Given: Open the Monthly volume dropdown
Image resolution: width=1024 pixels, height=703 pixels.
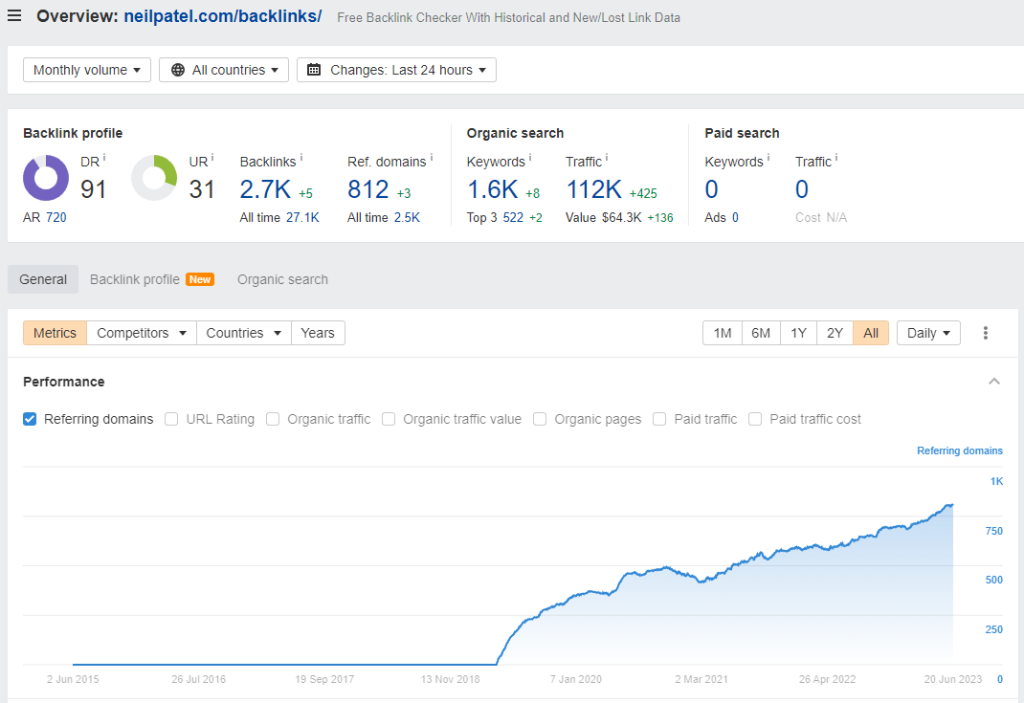Looking at the screenshot, I should click(x=87, y=70).
